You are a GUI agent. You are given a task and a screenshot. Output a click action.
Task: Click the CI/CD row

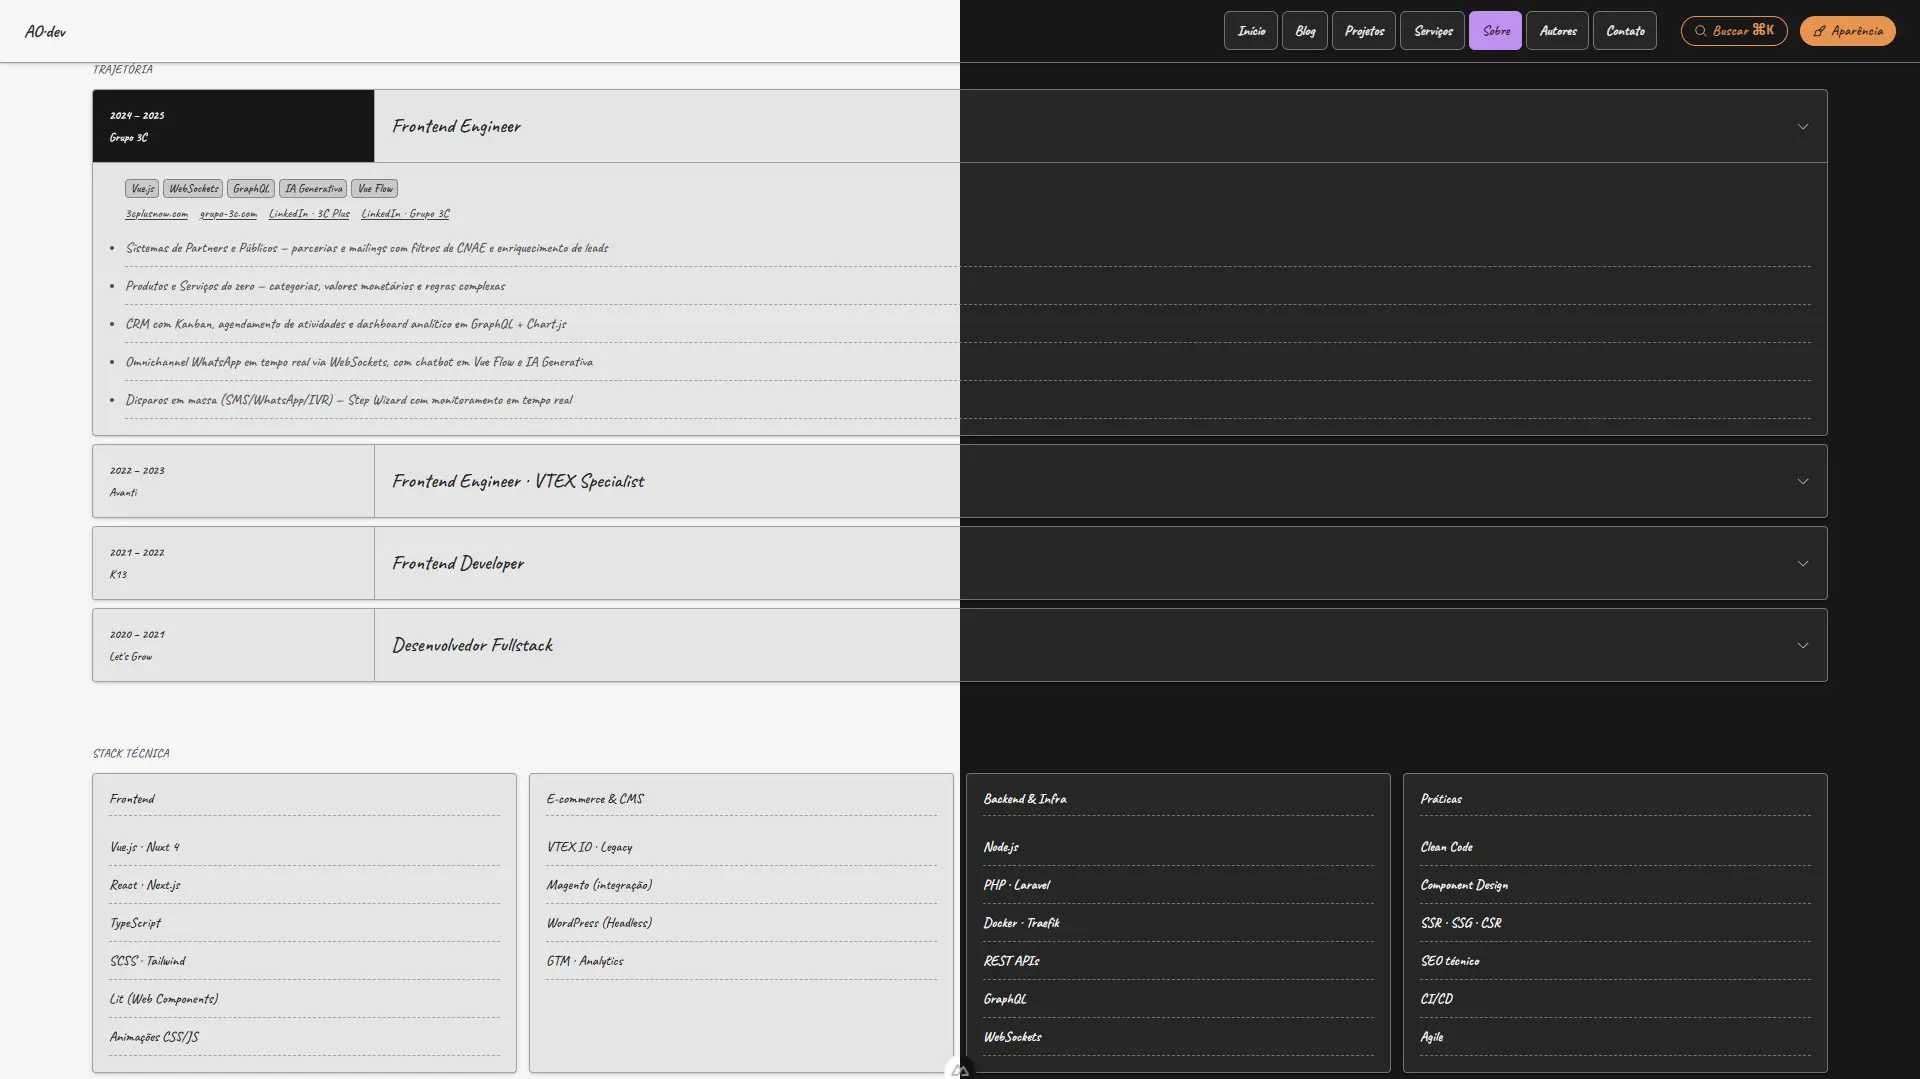point(1615,999)
